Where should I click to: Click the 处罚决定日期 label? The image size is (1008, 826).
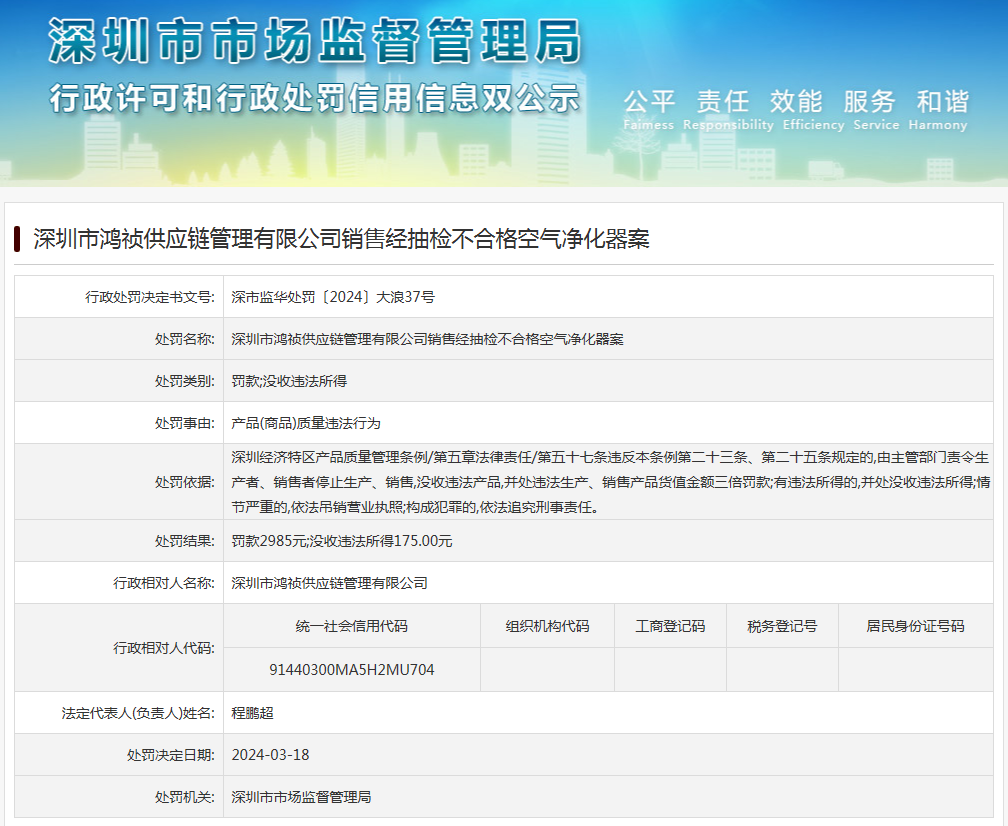[170, 755]
